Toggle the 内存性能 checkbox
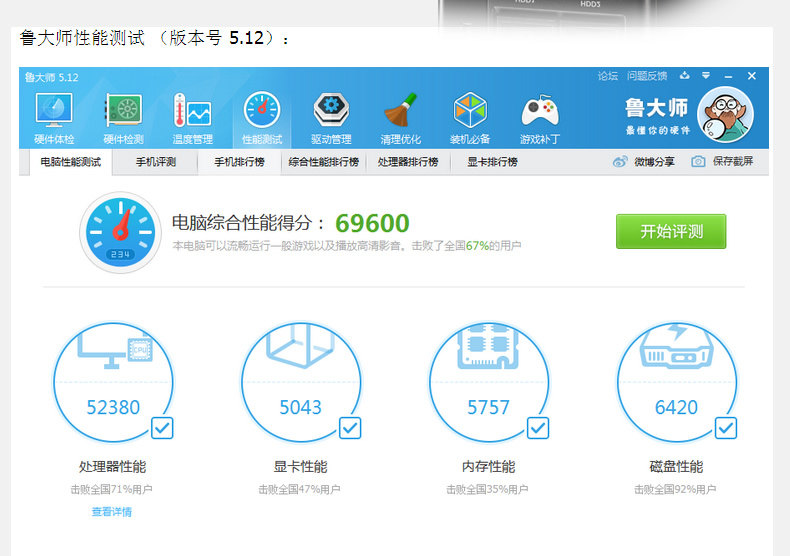 [x=538, y=428]
